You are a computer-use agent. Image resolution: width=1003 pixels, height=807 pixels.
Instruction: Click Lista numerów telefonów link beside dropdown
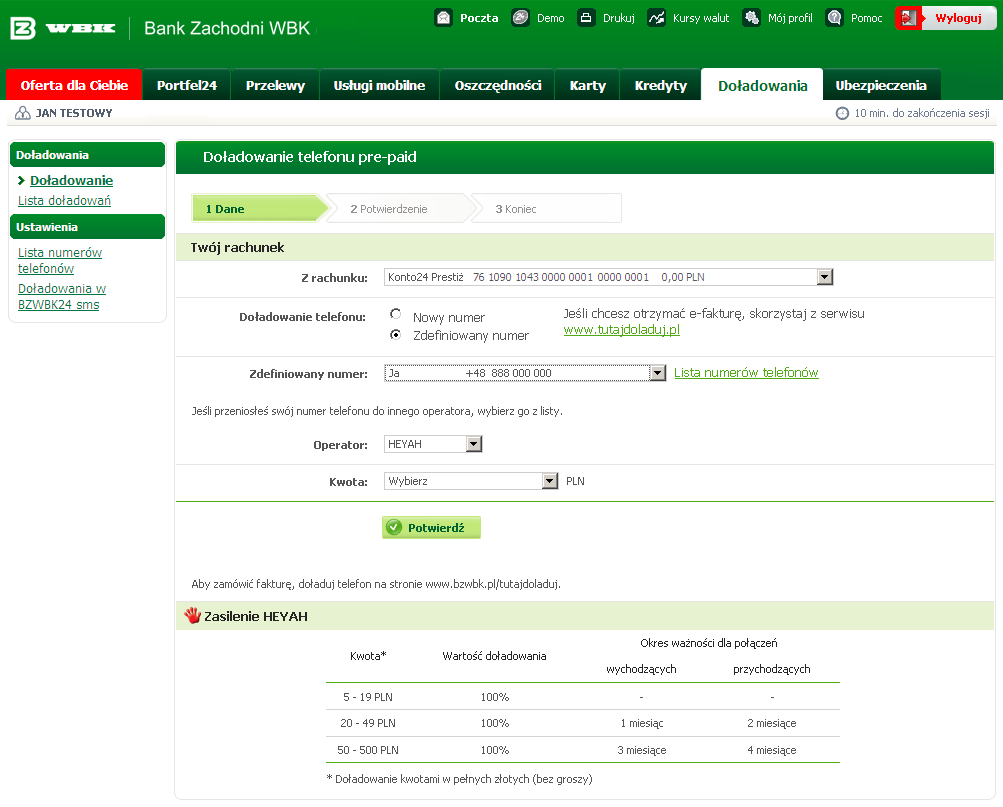(x=746, y=373)
